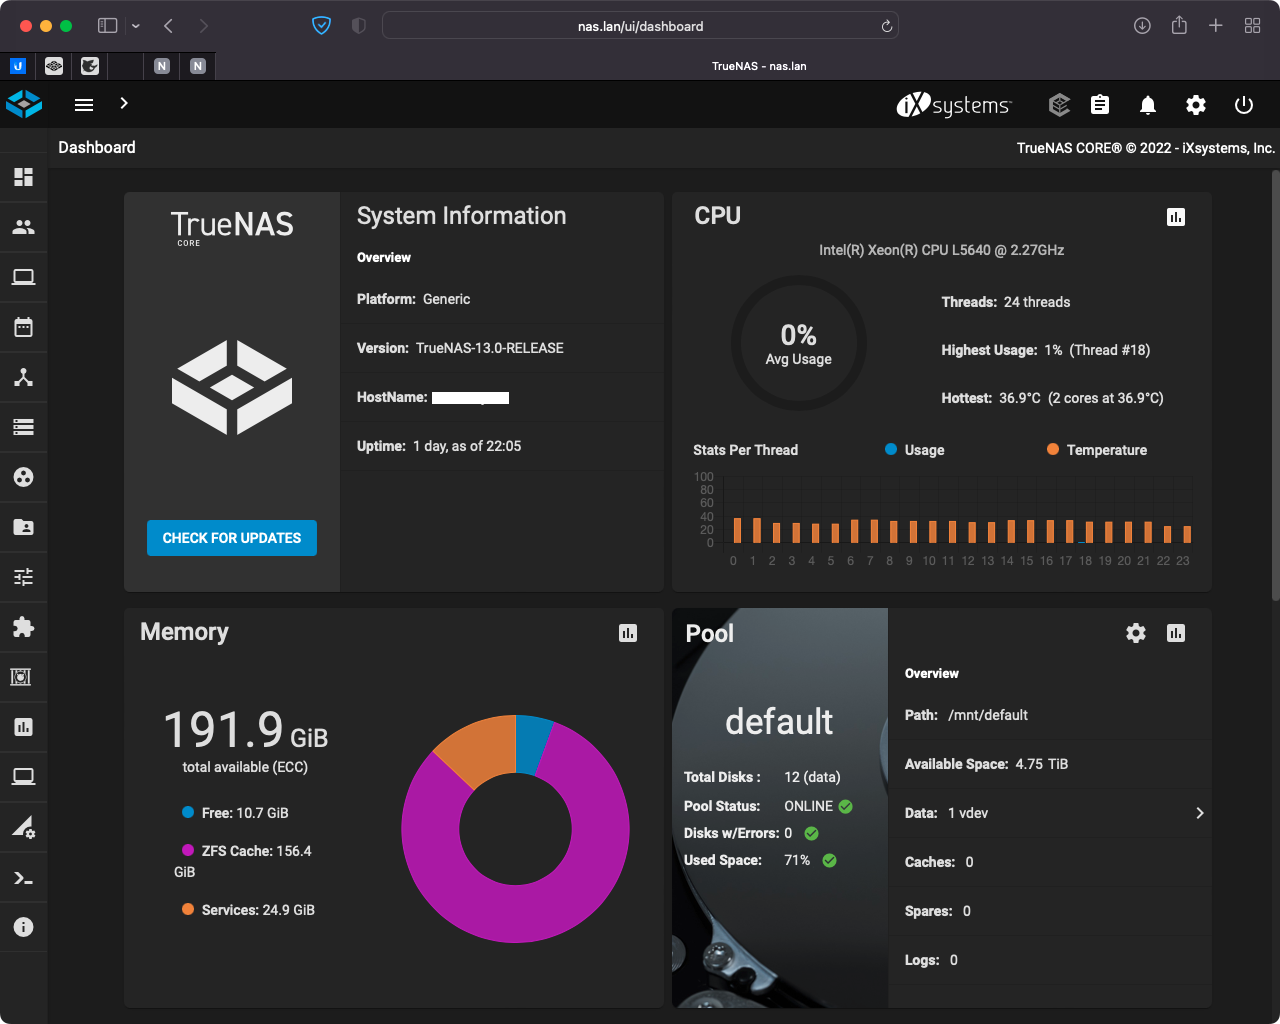Click the Services orange legend dot

pyautogui.click(x=188, y=909)
